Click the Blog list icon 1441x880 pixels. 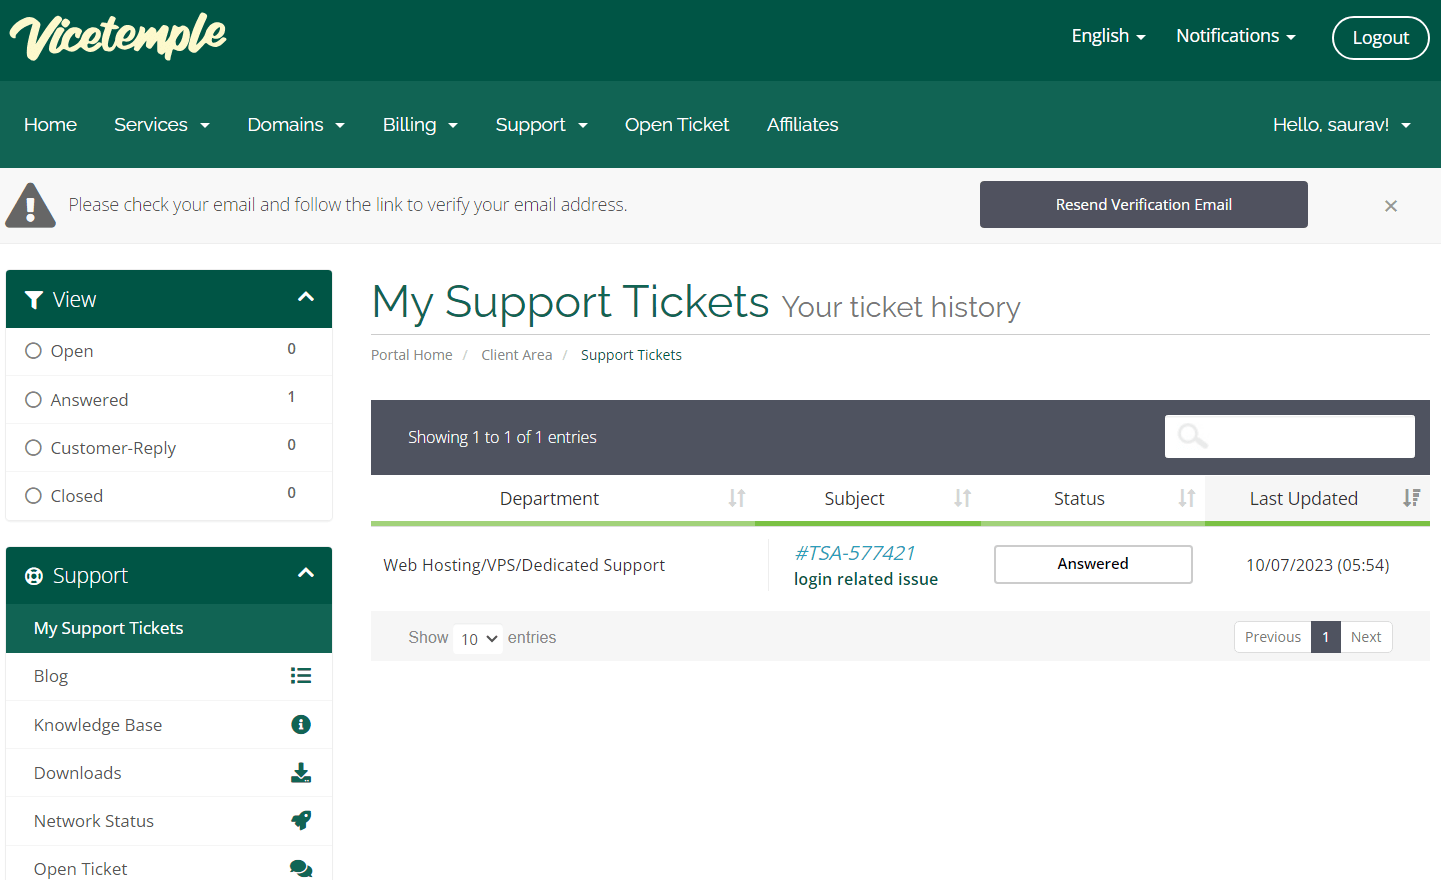point(301,676)
